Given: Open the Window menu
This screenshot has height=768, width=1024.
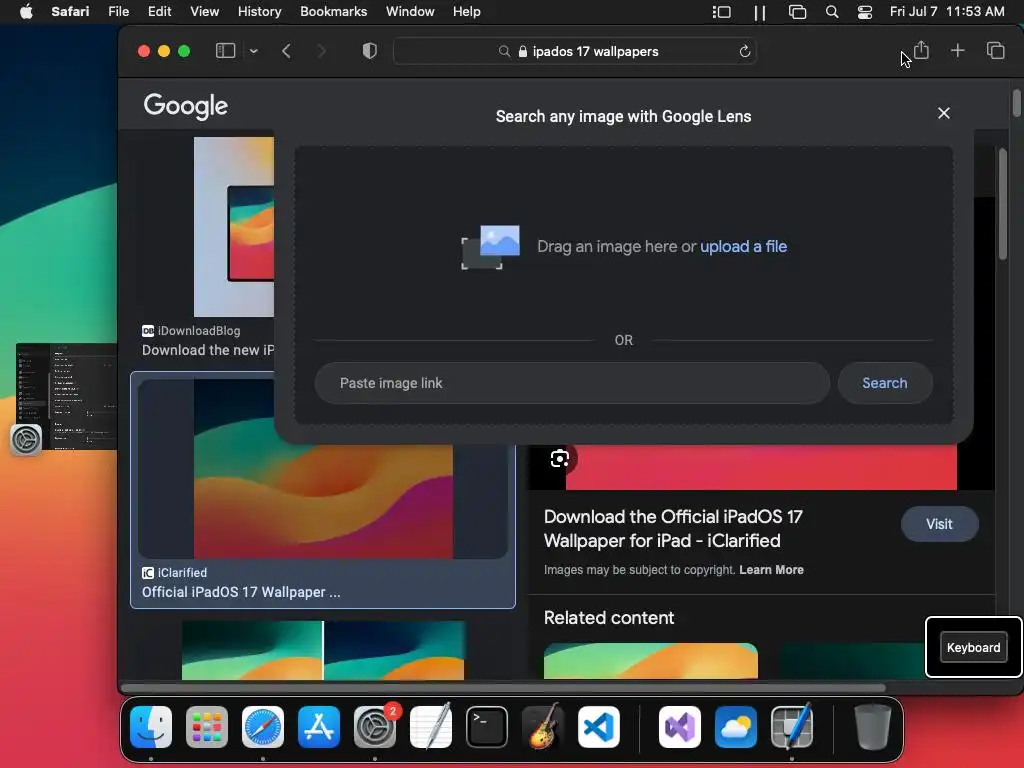Looking at the screenshot, I should 410,12.
